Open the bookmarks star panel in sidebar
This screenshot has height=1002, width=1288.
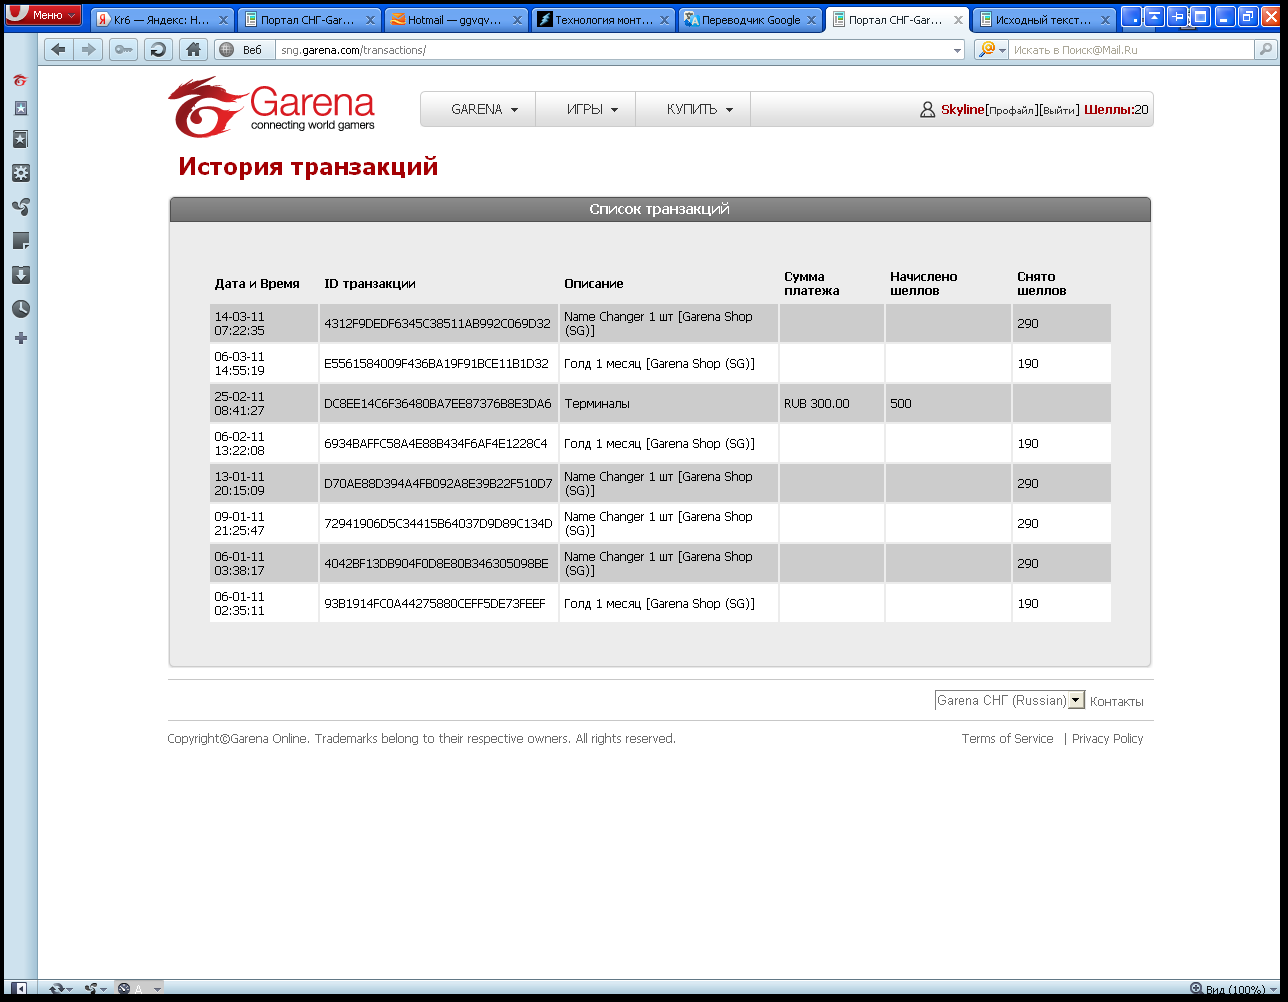(x=20, y=108)
